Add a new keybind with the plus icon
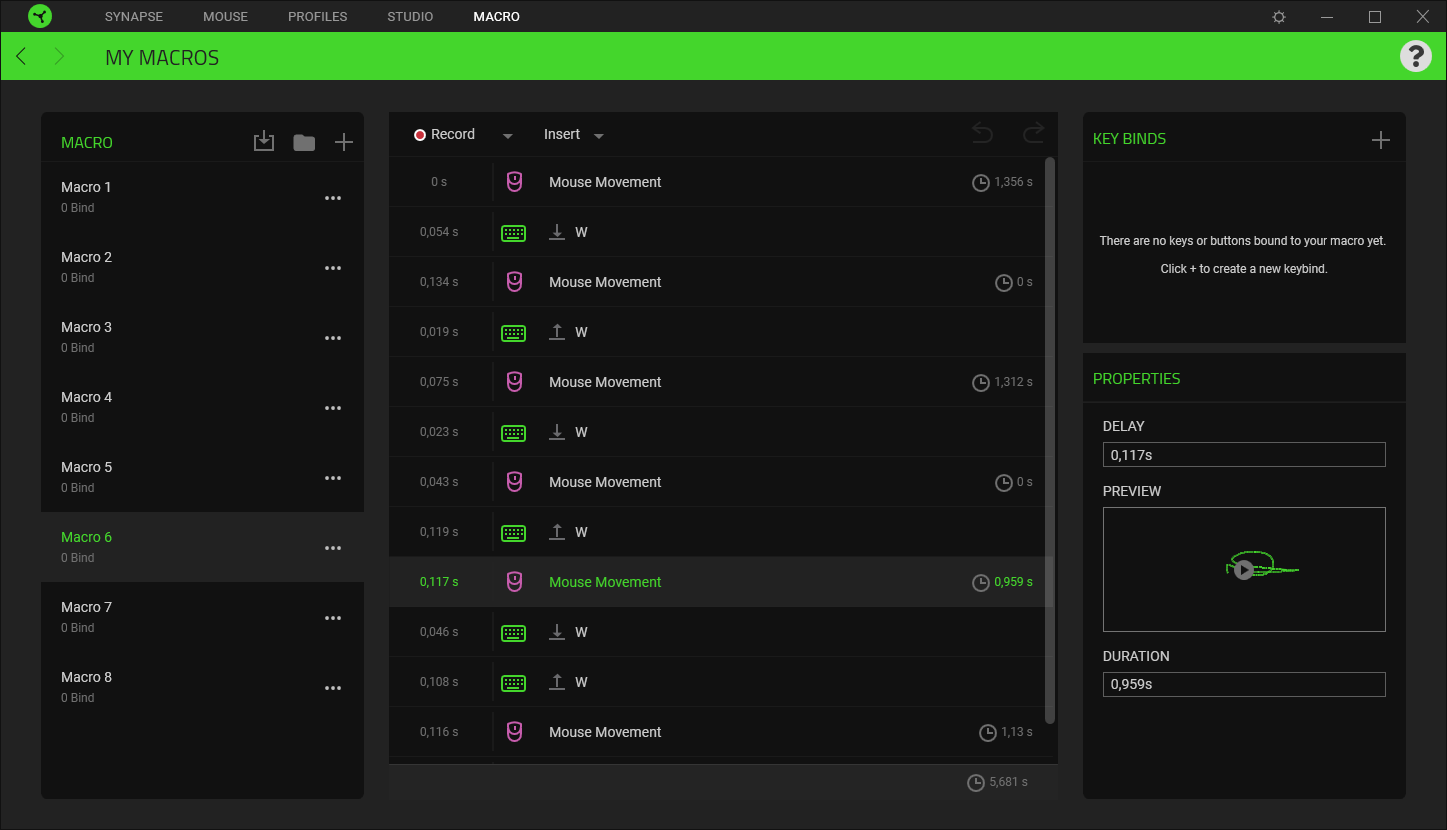Screen dimensions: 1447x830 (1381, 140)
